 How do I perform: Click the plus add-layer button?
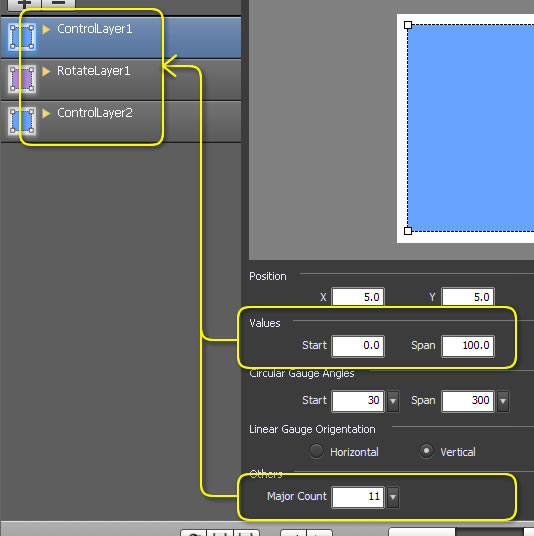pos(24,4)
